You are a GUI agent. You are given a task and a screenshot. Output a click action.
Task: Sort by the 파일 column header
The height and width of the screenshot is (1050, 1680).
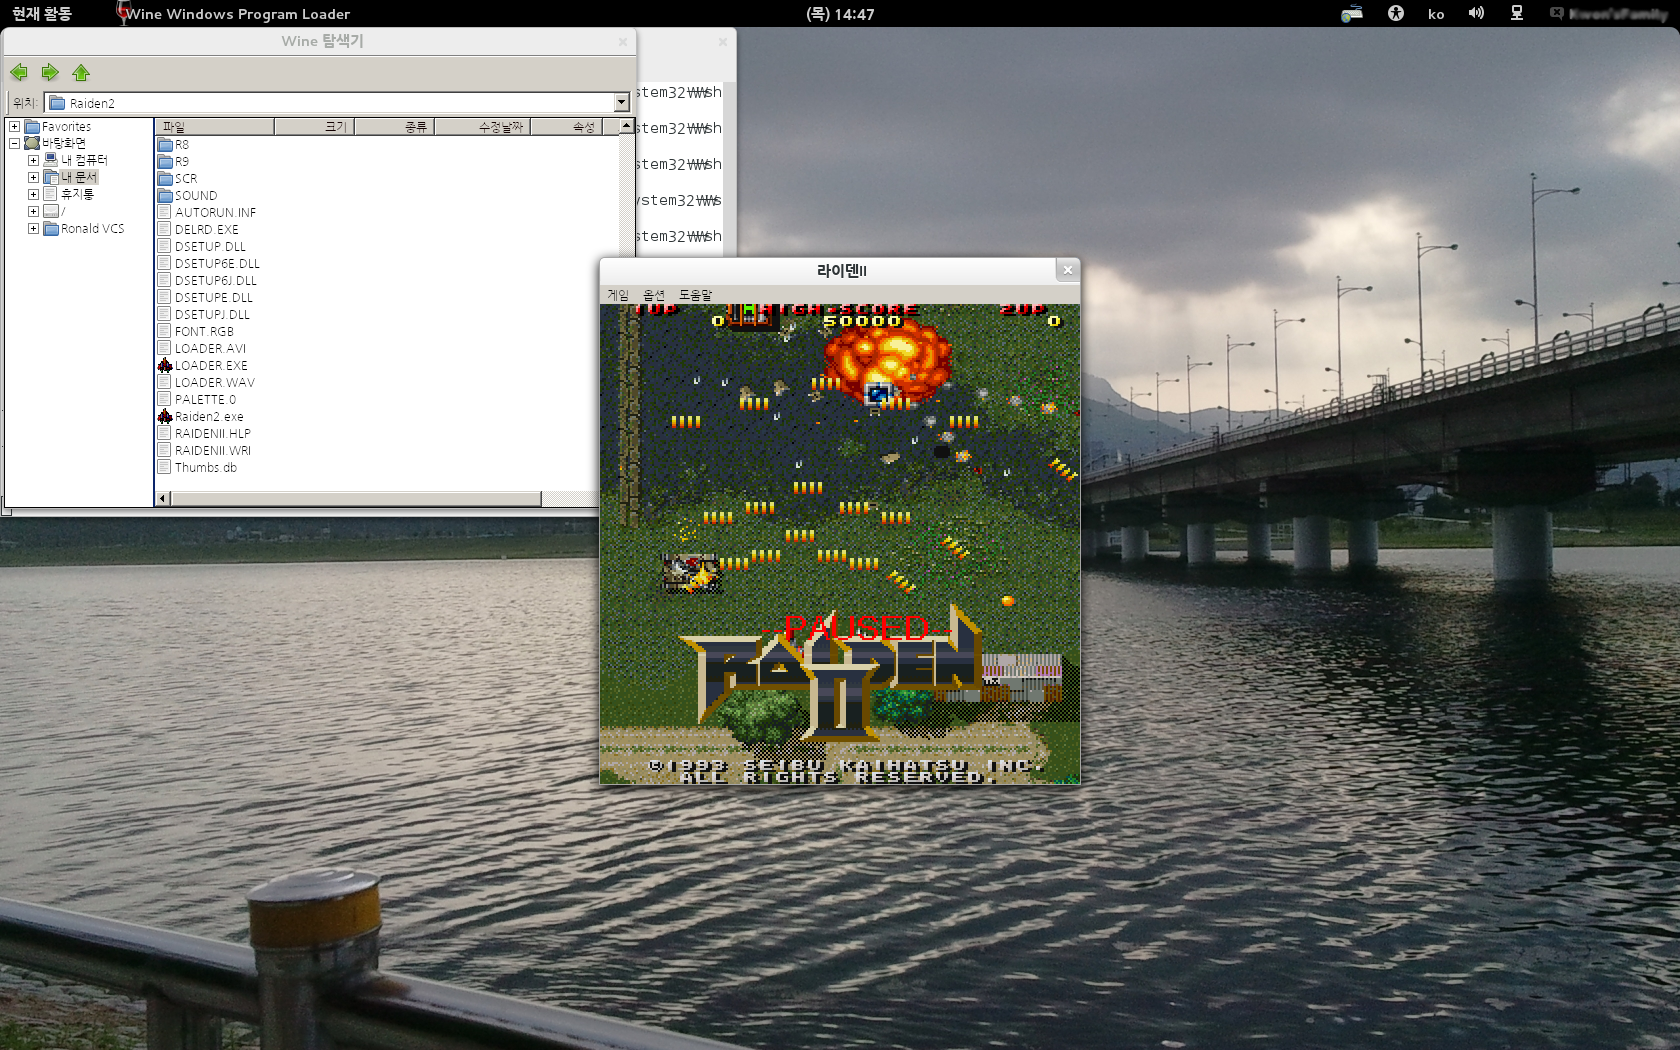pyautogui.click(x=214, y=126)
